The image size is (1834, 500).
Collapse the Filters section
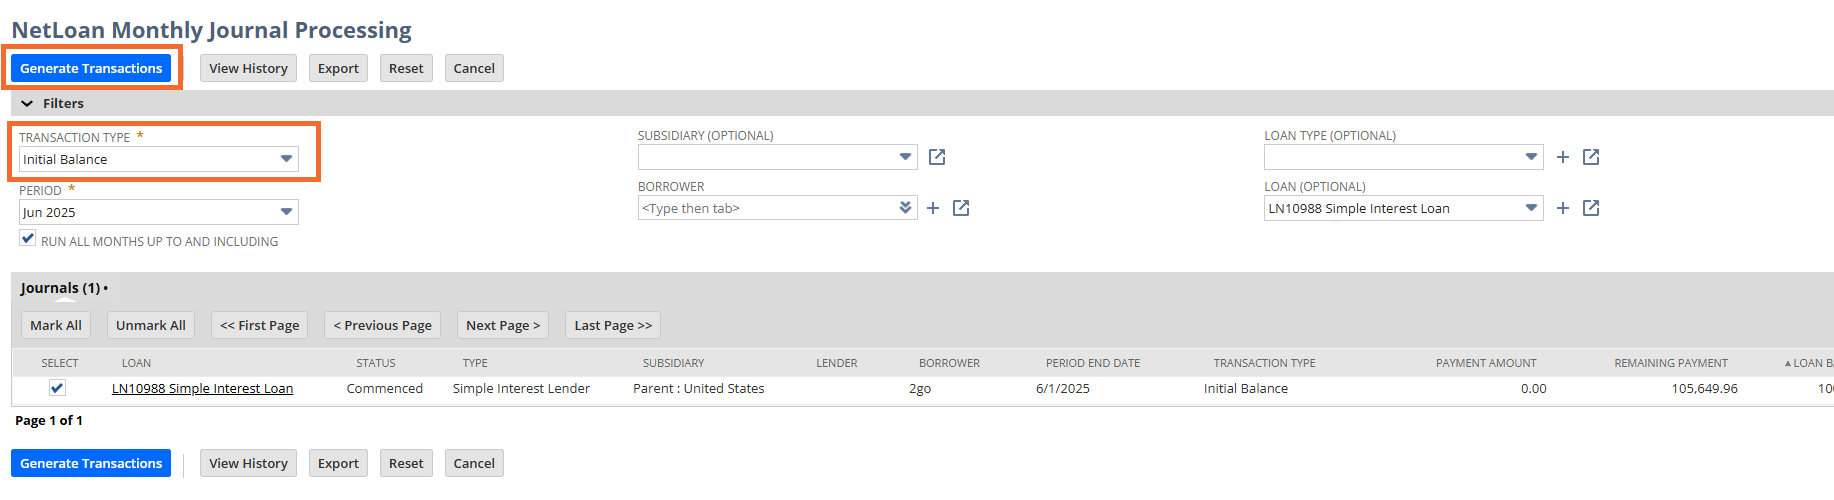tap(27, 104)
